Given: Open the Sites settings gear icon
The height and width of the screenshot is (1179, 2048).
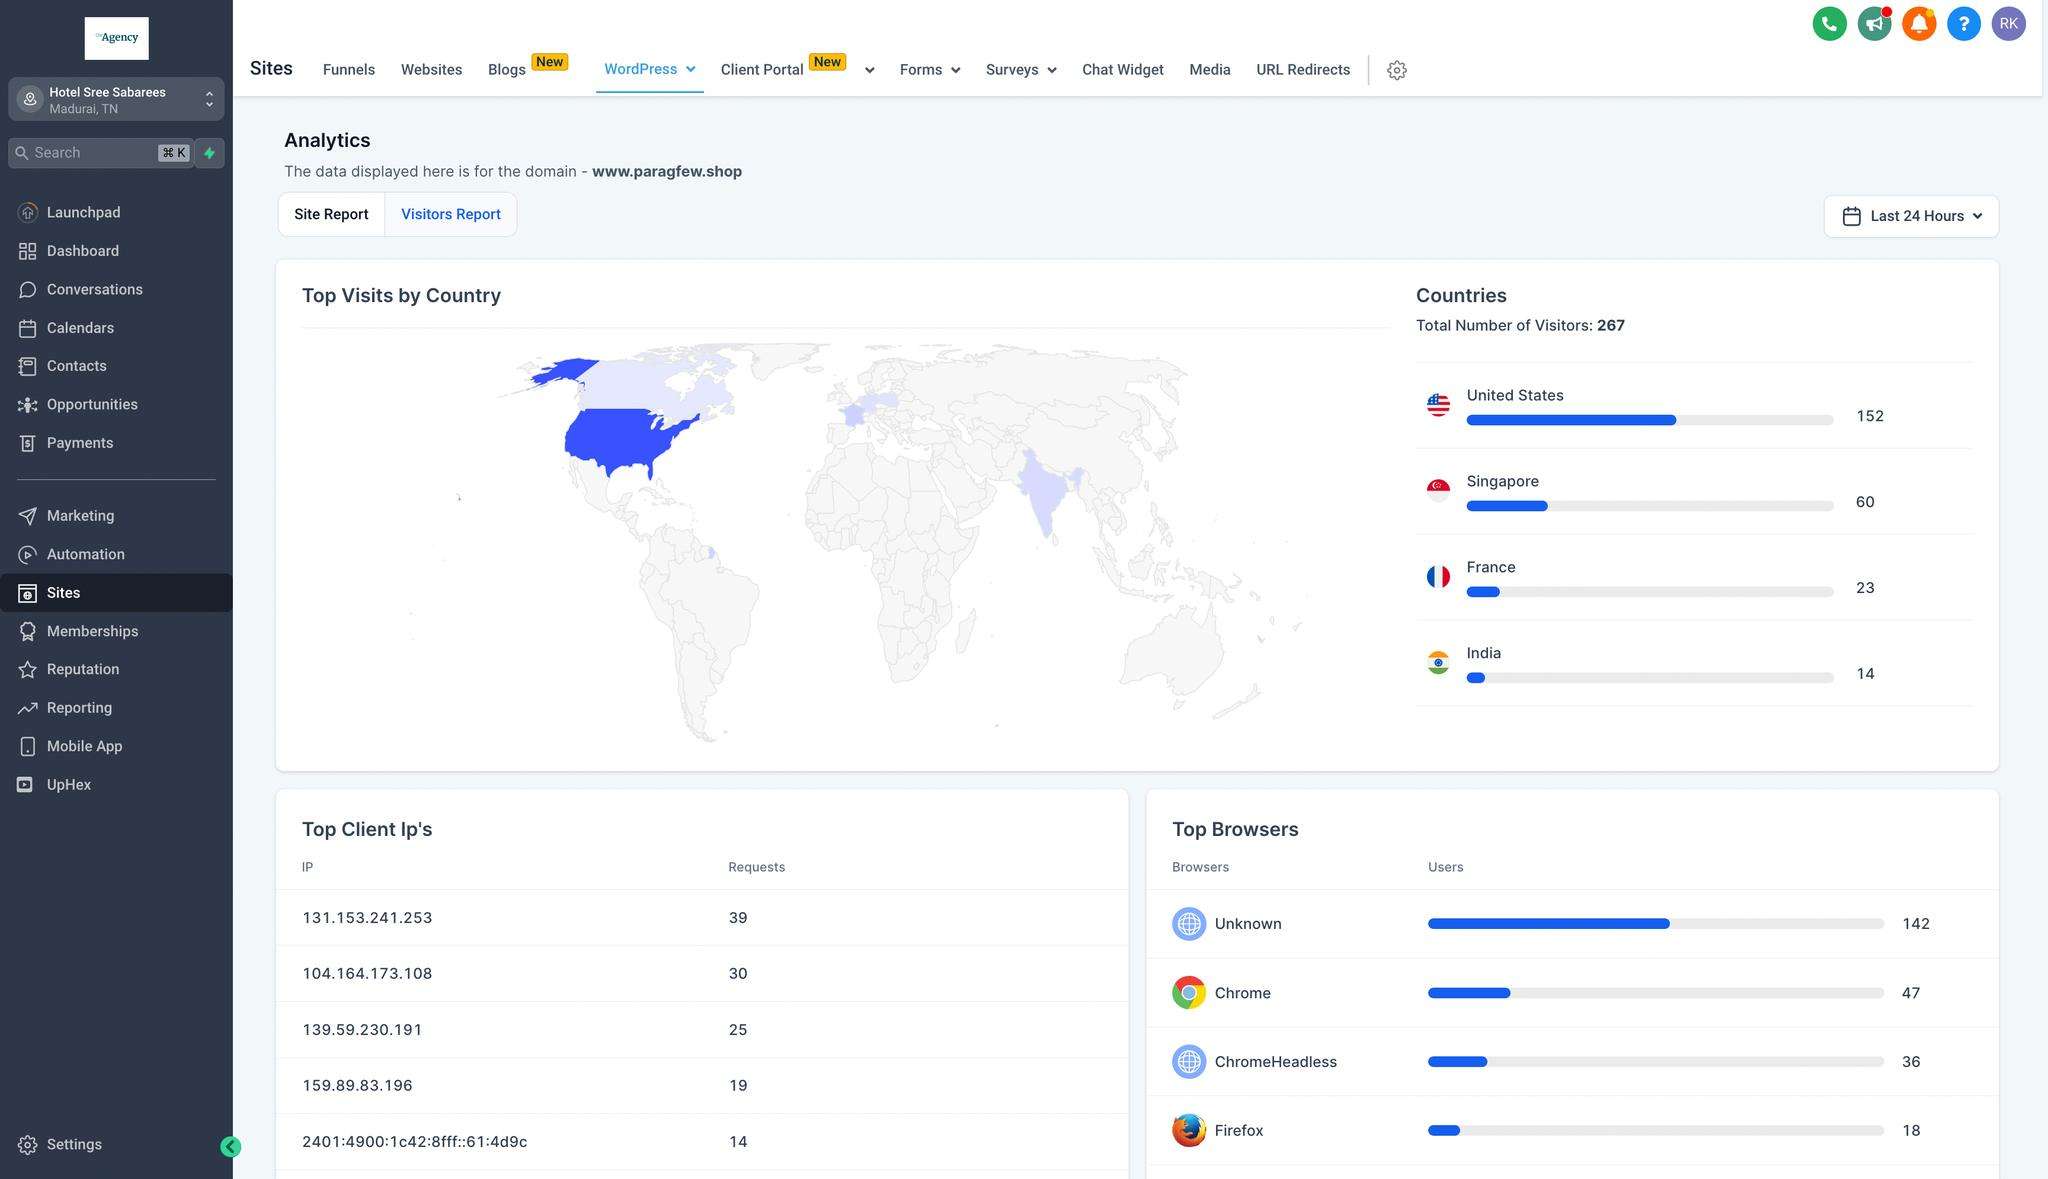Looking at the screenshot, I should click(1397, 70).
